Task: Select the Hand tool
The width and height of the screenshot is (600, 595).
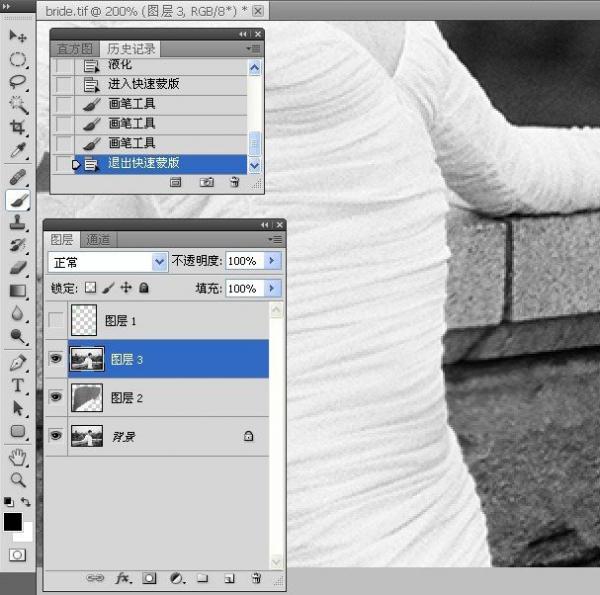Action: click(x=18, y=457)
